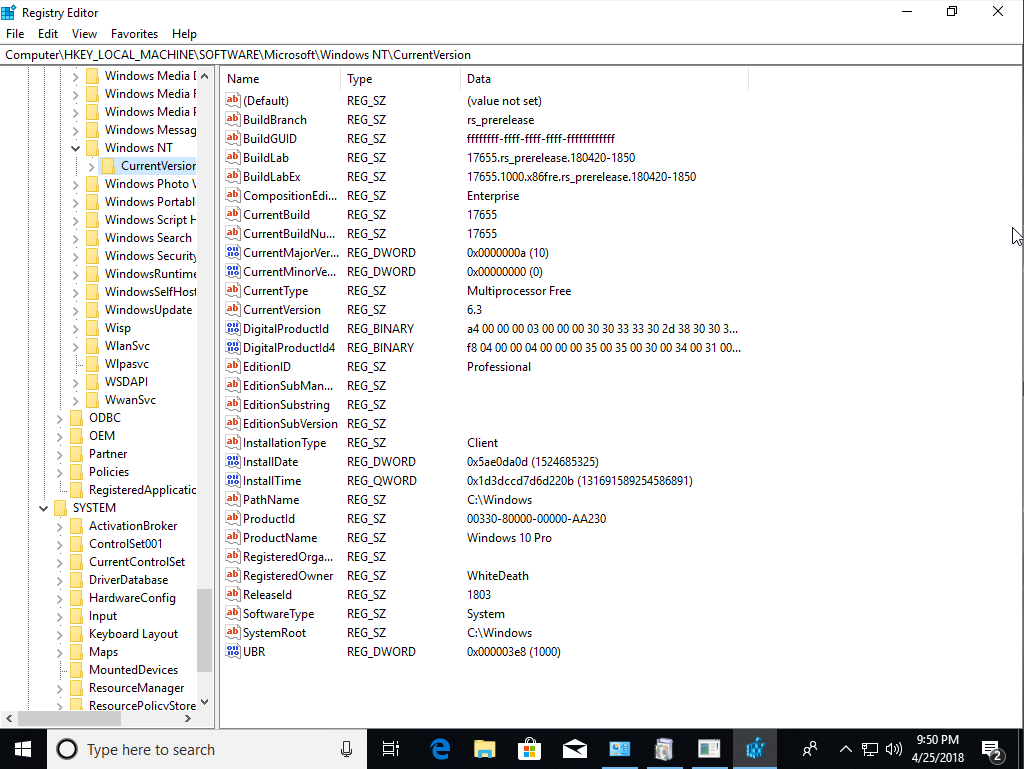The width and height of the screenshot is (1024, 769).
Task: Expand the CurrentVersion subkey
Action: pyautogui.click(x=92, y=166)
